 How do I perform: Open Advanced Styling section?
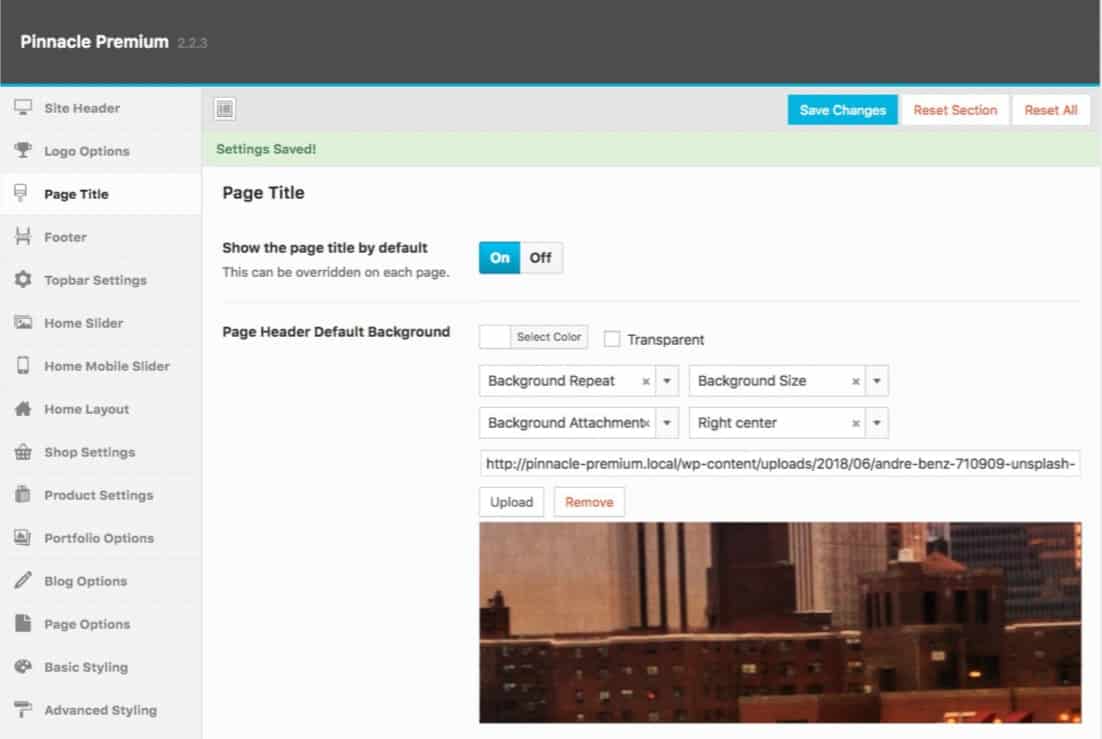point(101,709)
